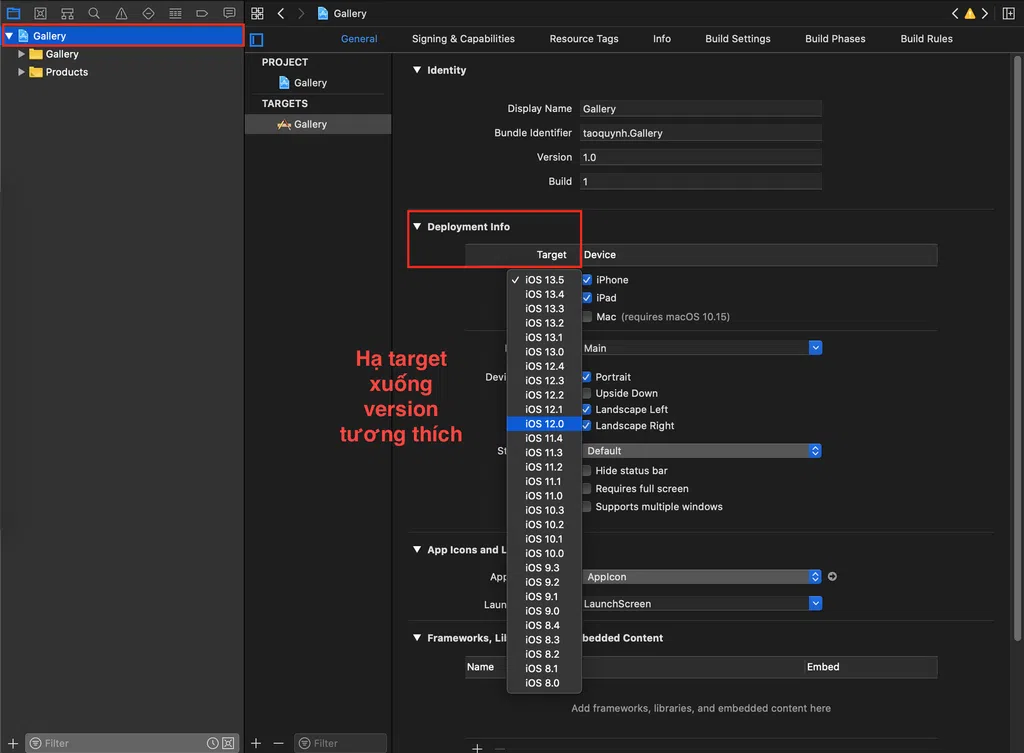The width and height of the screenshot is (1024, 753).
Task: Remove the selected target with minus button
Action: tap(278, 743)
